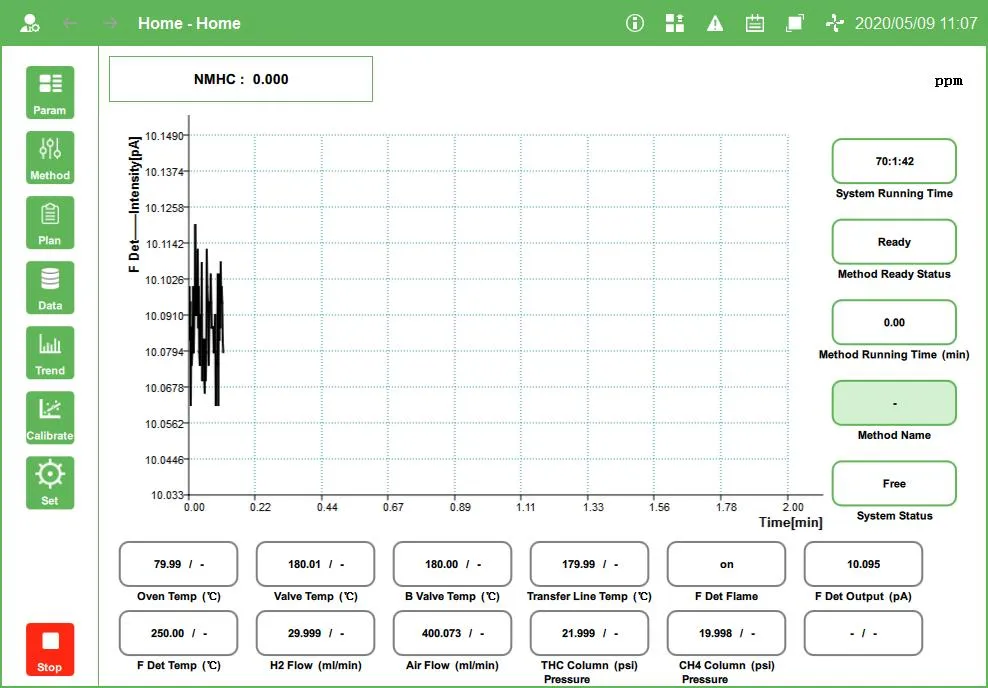Click the NMHC reading display
Screen dimensions: 988x688
click(x=240, y=79)
